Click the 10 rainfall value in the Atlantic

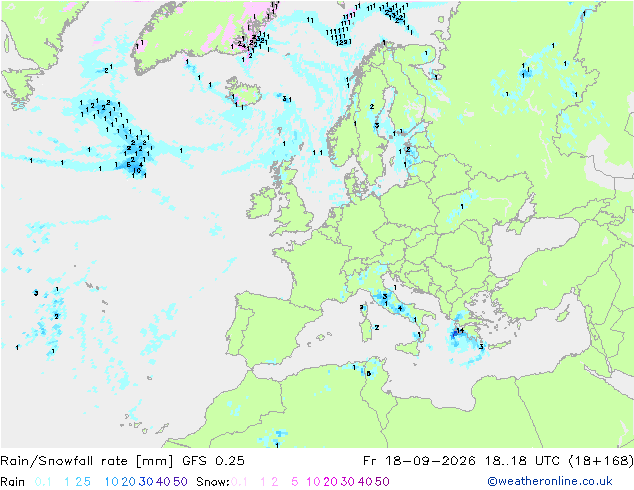(x=137, y=170)
